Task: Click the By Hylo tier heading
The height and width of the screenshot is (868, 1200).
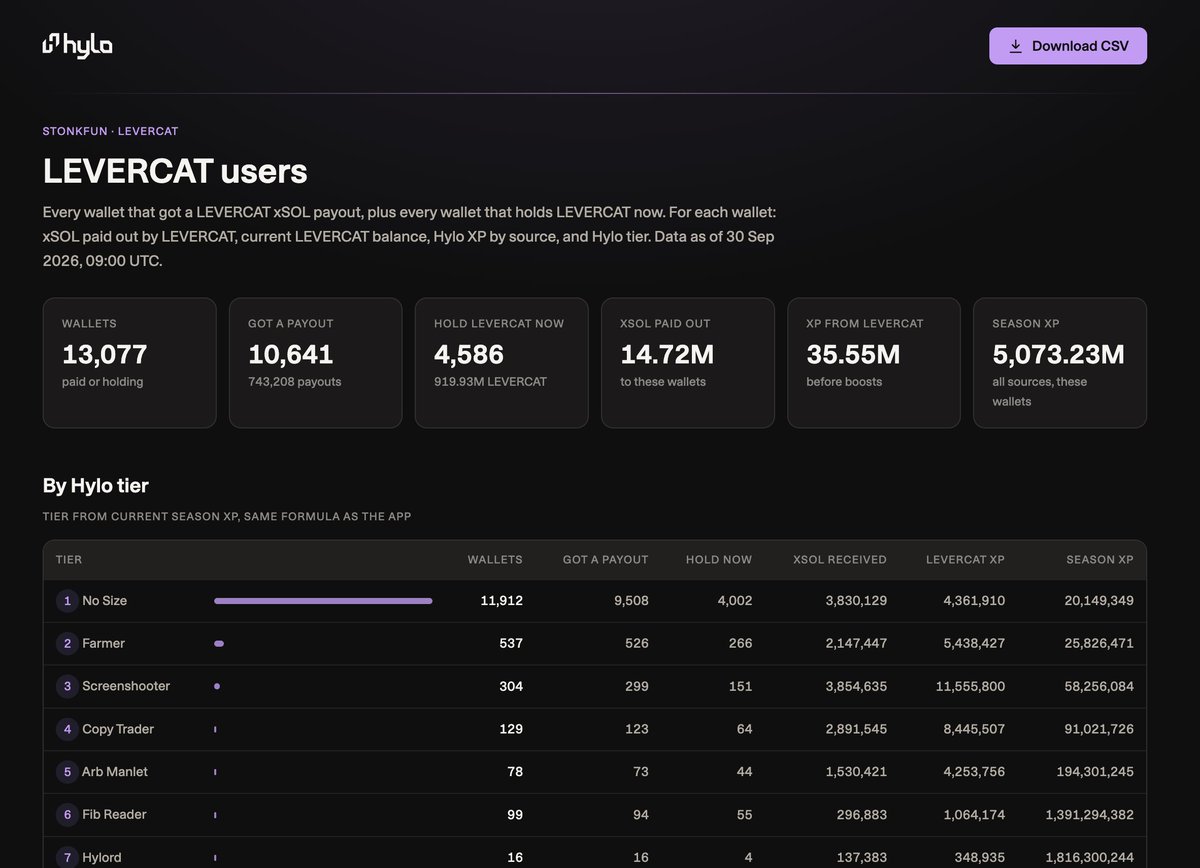Action: [x=95, y=486]
